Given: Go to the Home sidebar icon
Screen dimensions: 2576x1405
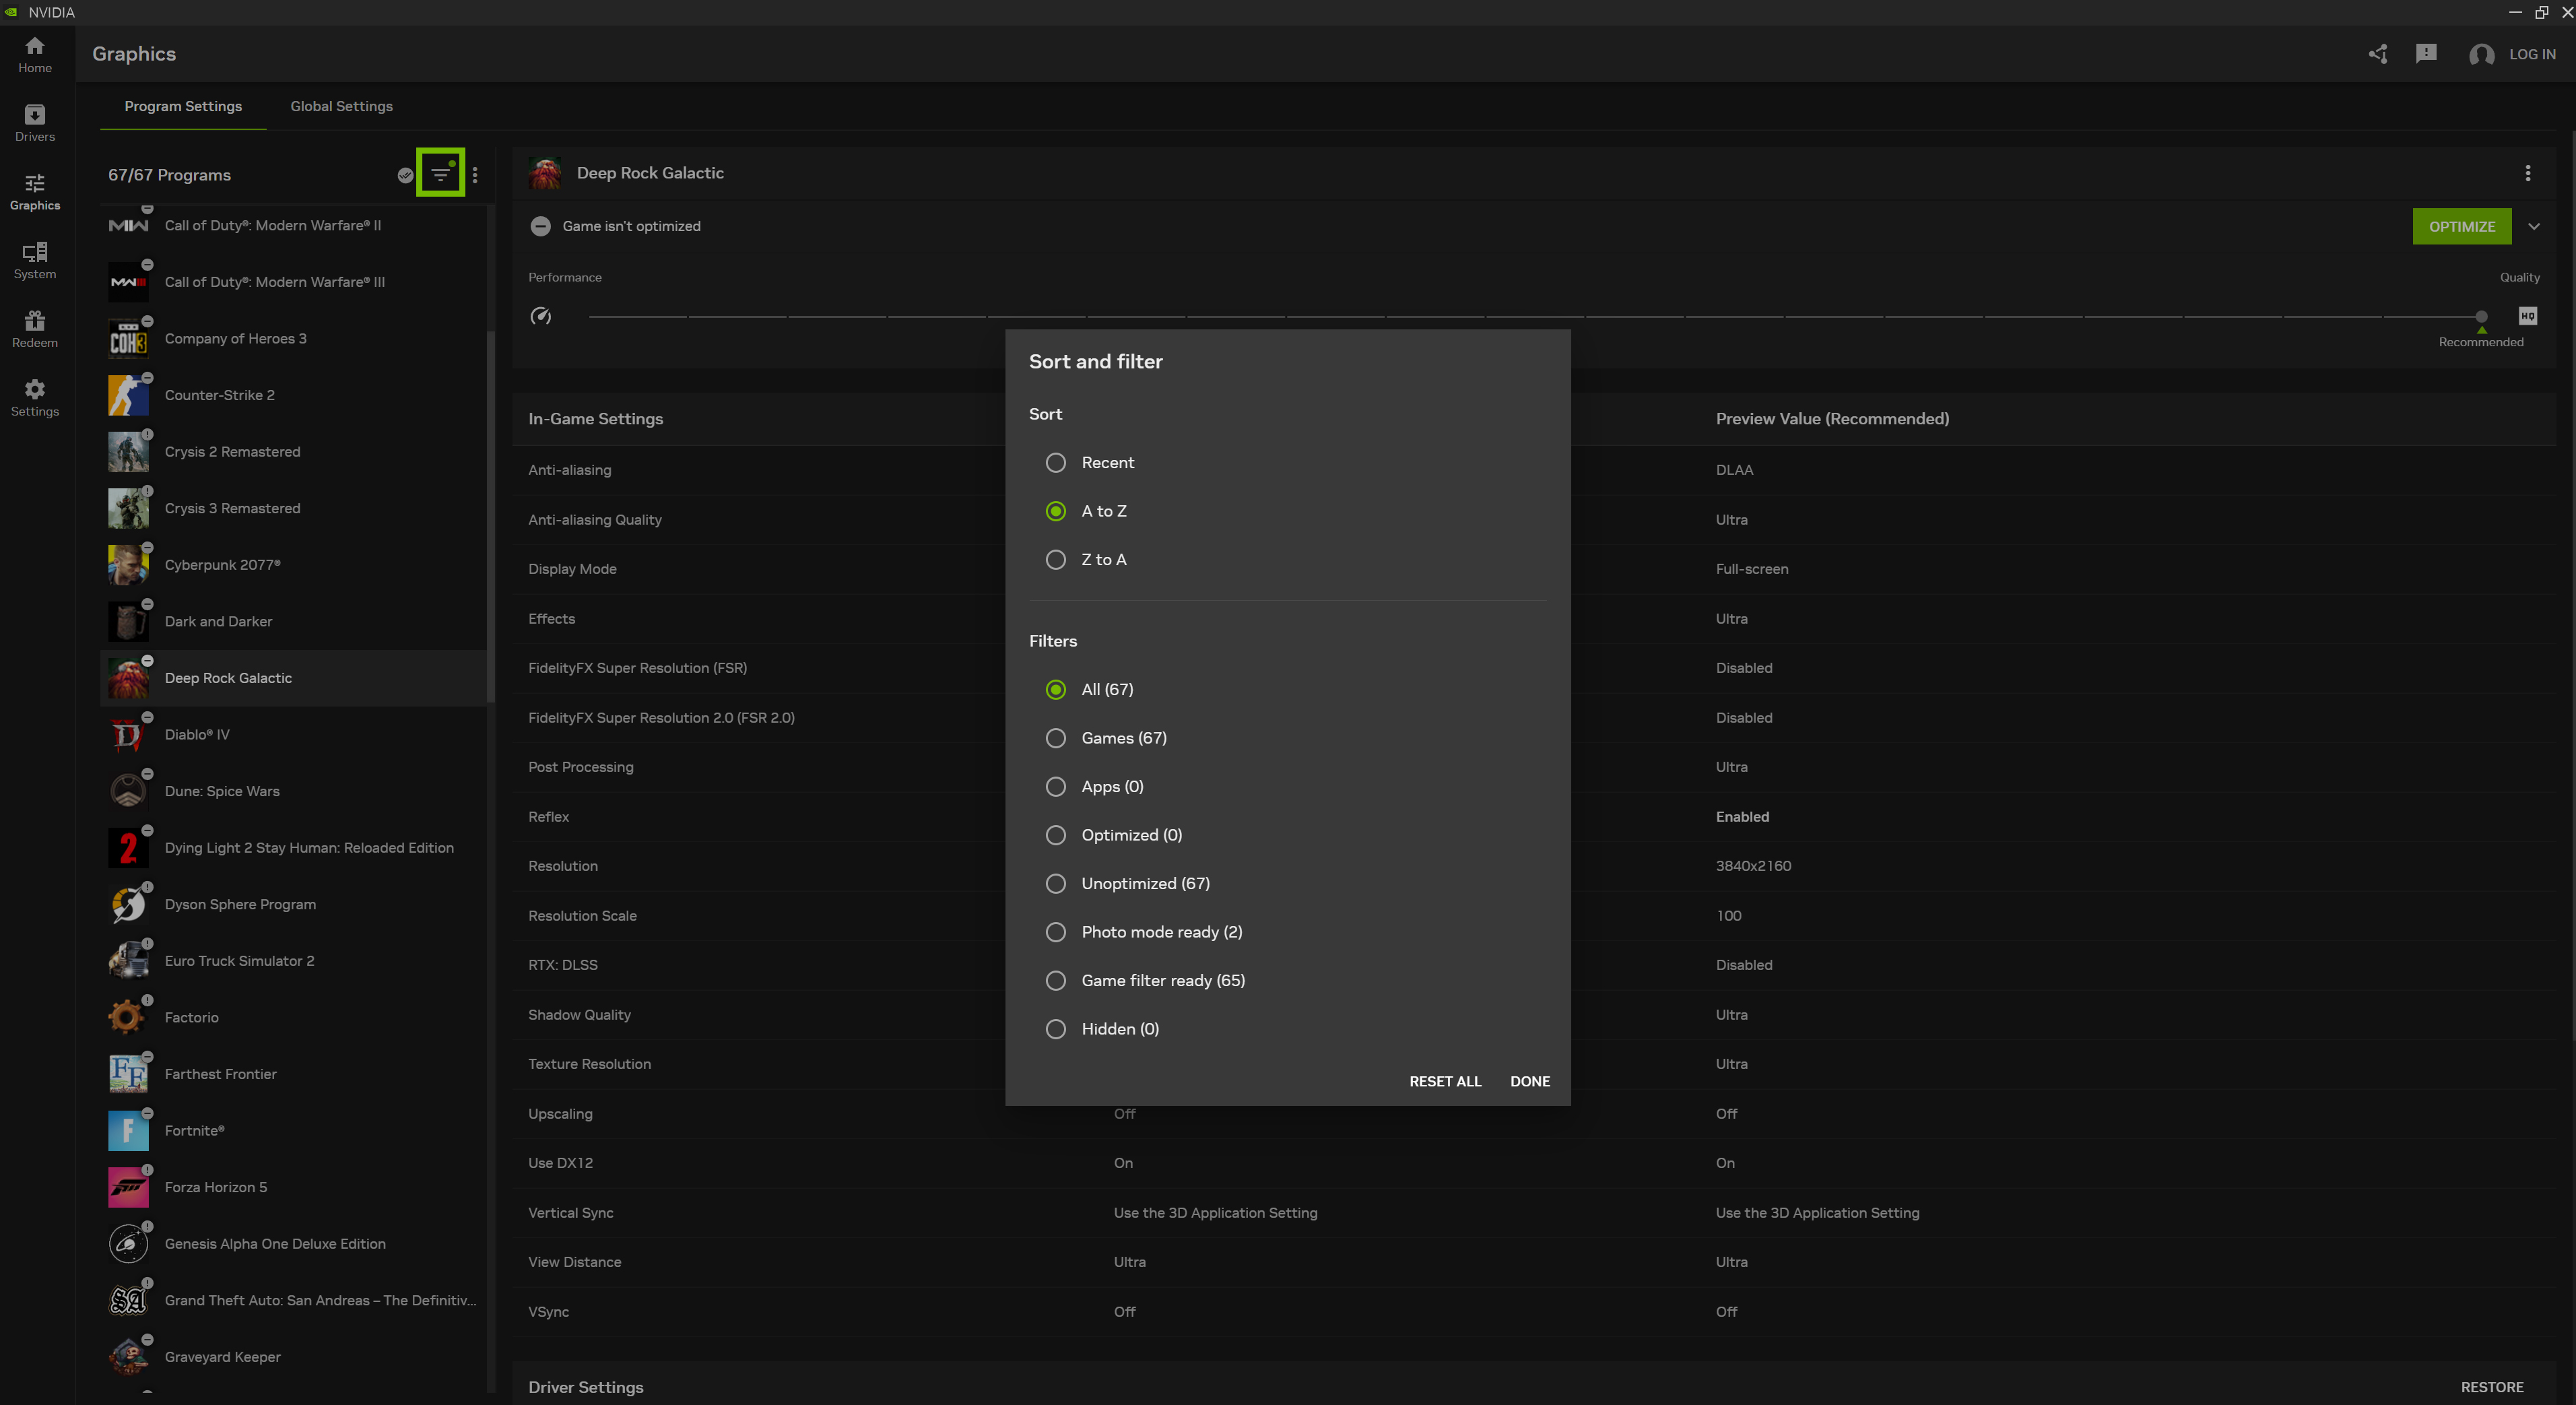Looking at the screenshot, I should point(35,55).
